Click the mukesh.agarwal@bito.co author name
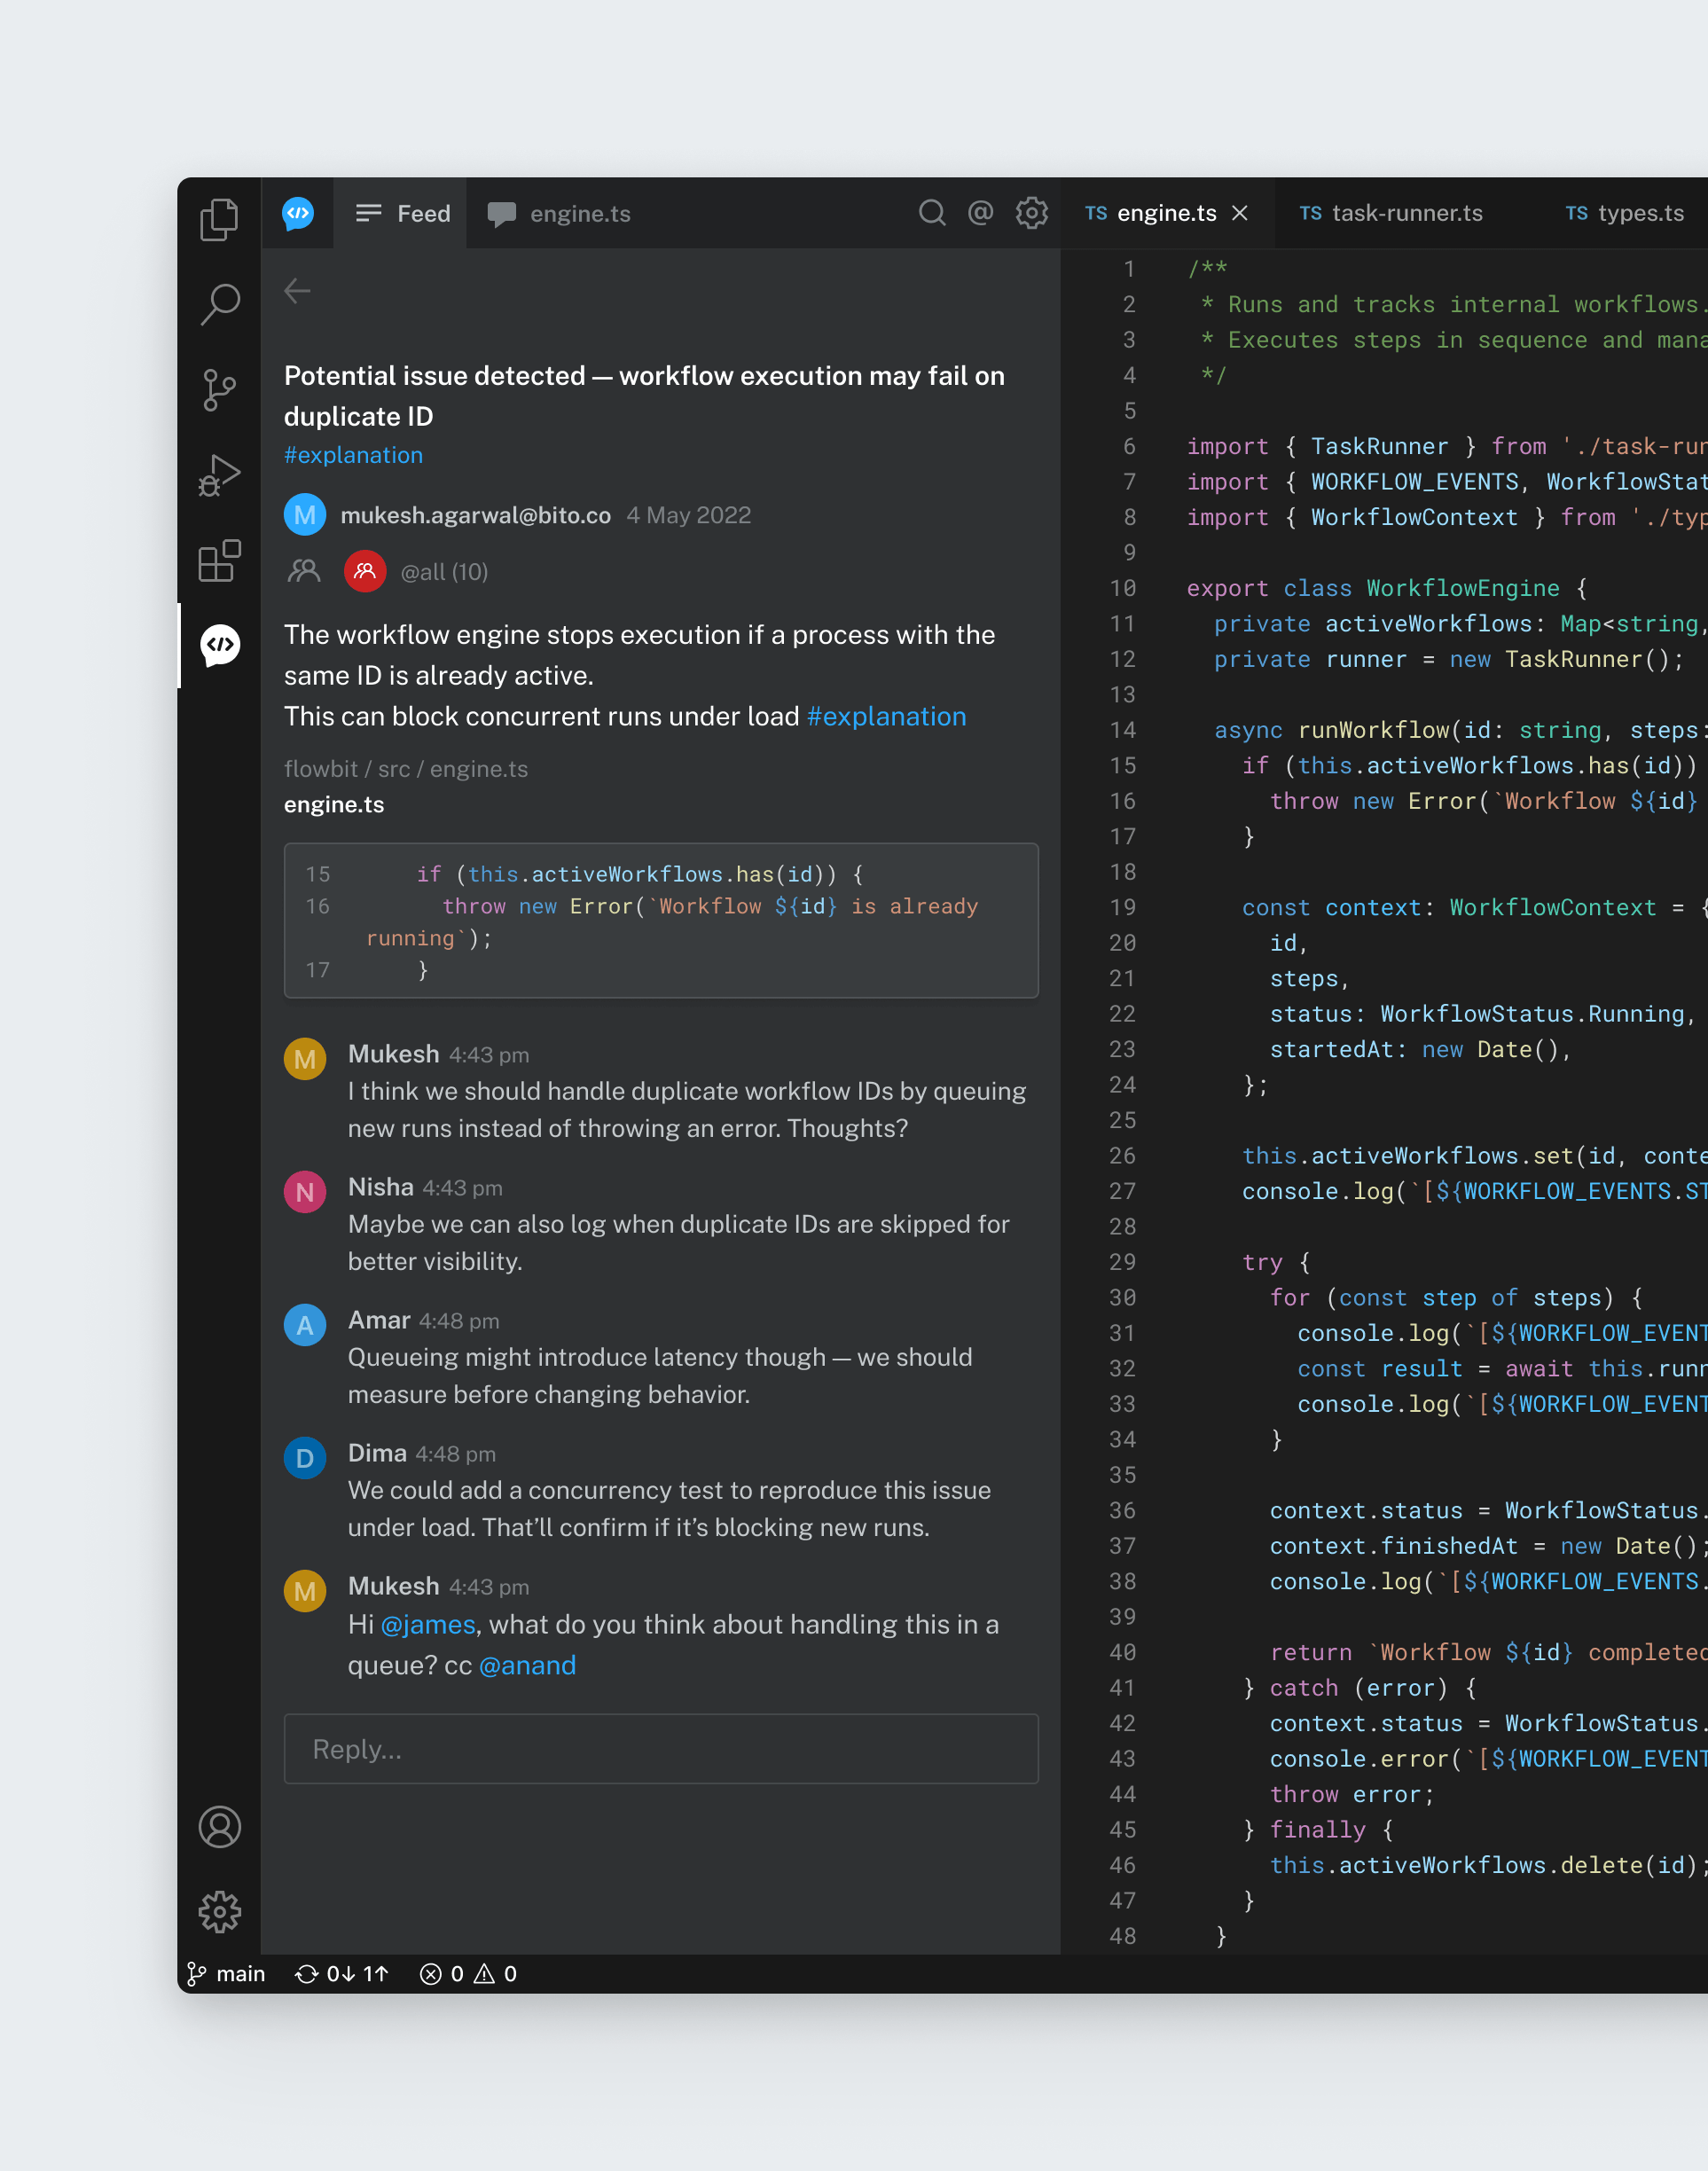This screenshot has height=2171, width=1708. pos(475,515)
